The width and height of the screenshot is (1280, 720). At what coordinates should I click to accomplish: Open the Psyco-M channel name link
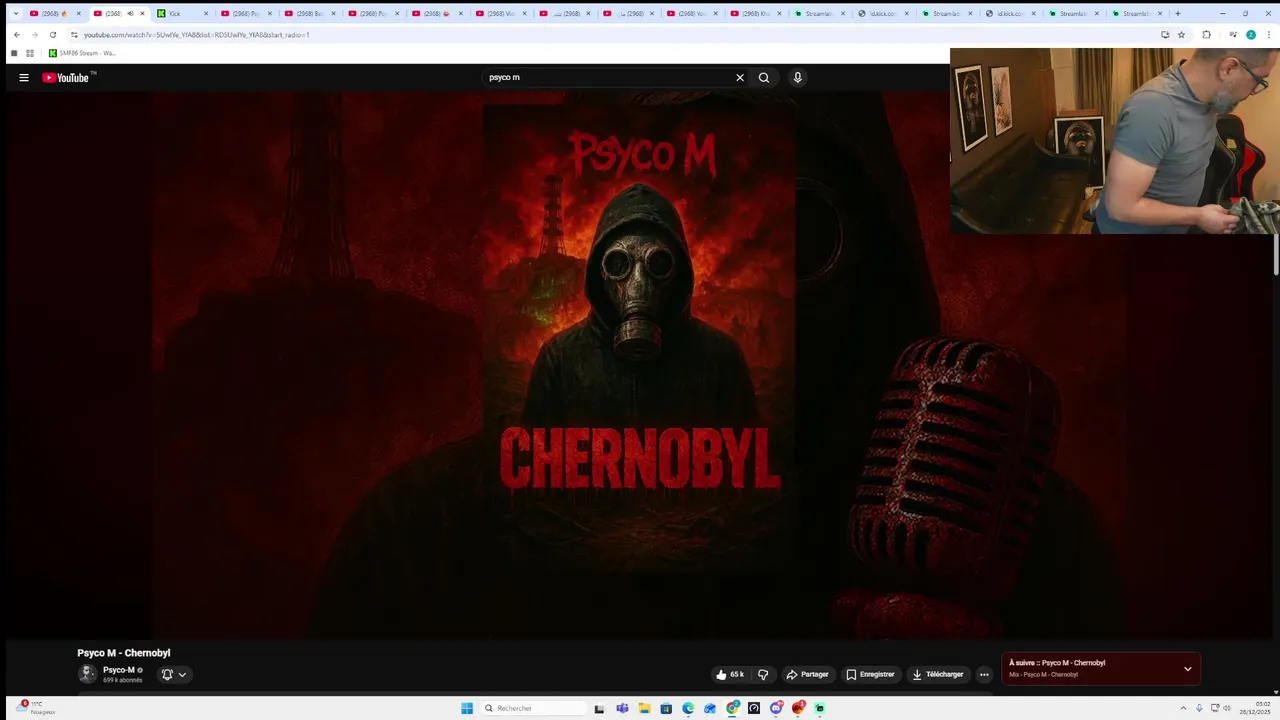coord(119,670)
